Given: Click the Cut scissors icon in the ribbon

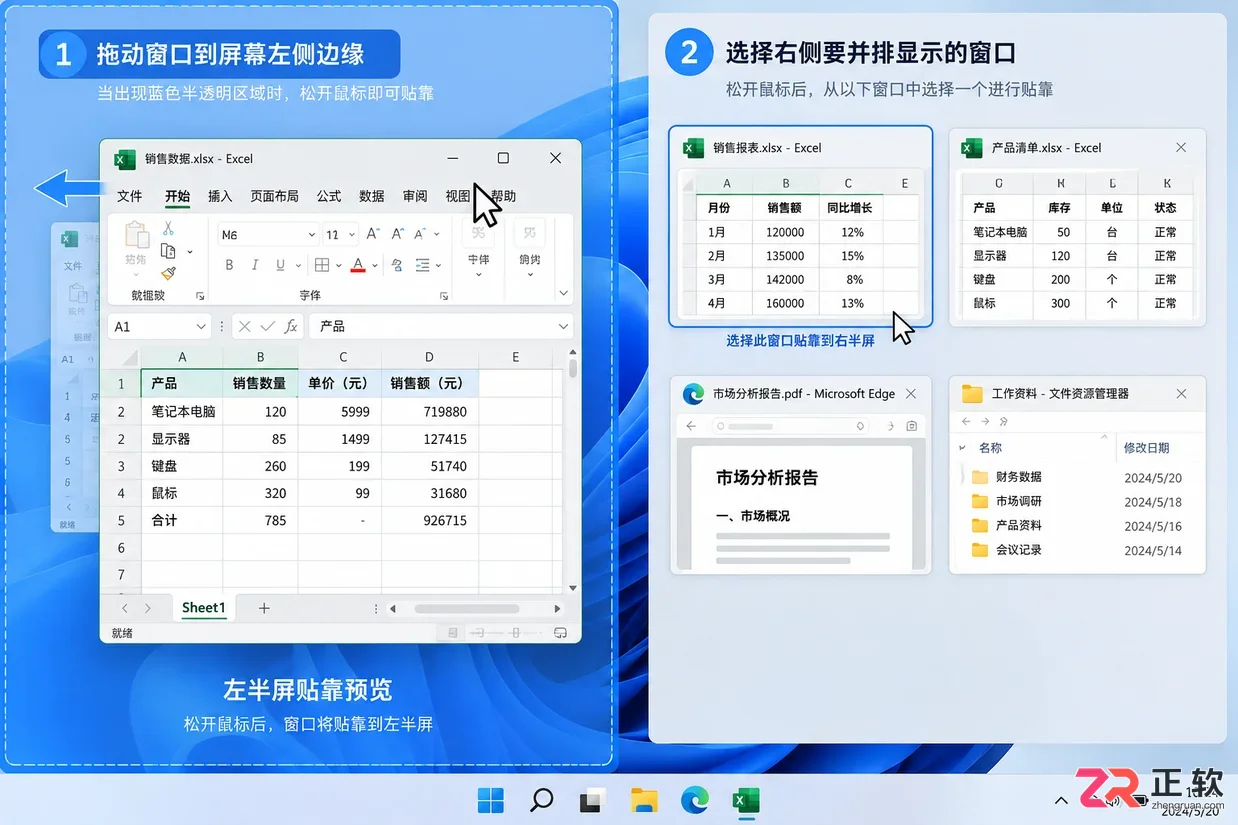Looking at the screenshot, I should (168, 228).
